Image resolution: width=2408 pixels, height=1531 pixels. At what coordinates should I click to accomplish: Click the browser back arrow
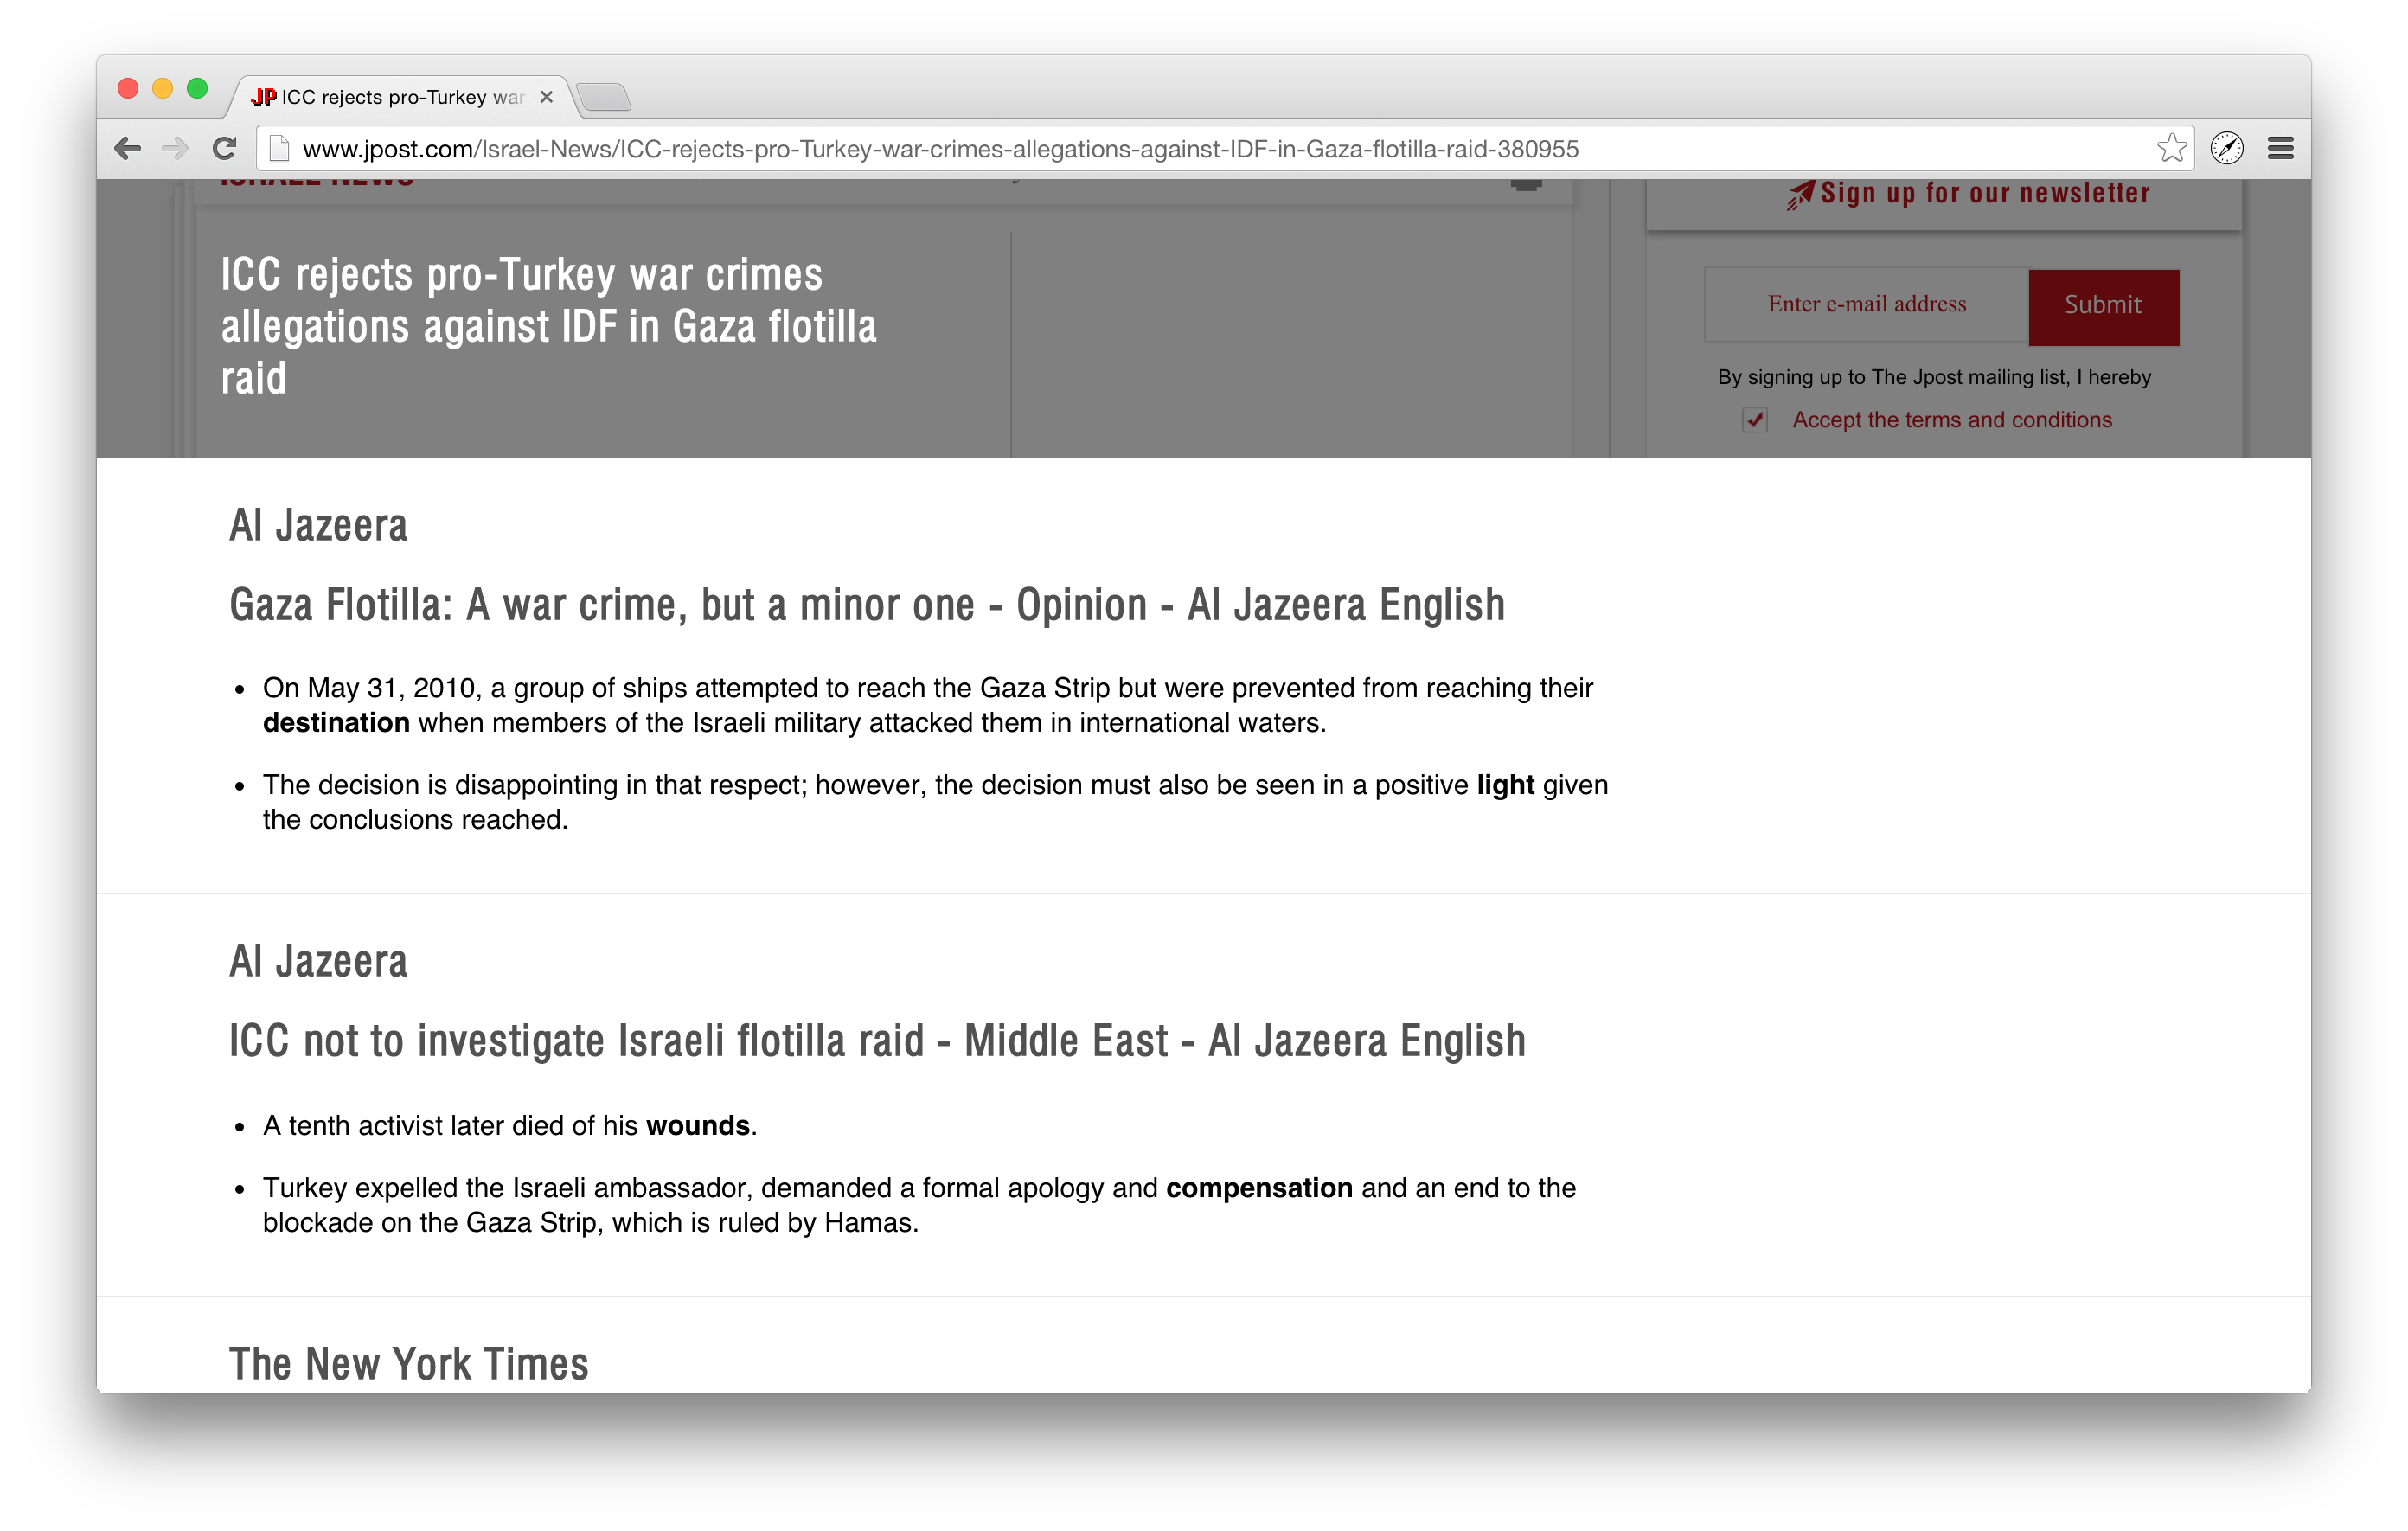tap(127, 149)
